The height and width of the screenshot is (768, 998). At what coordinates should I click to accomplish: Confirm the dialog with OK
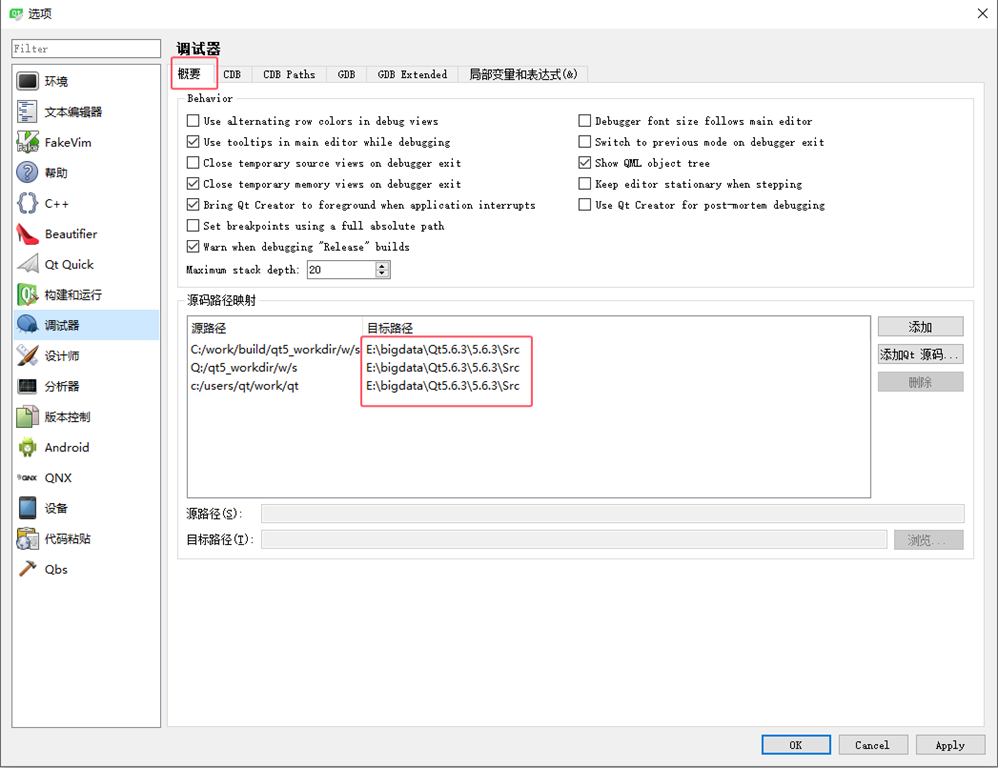(x=796, y=745)
